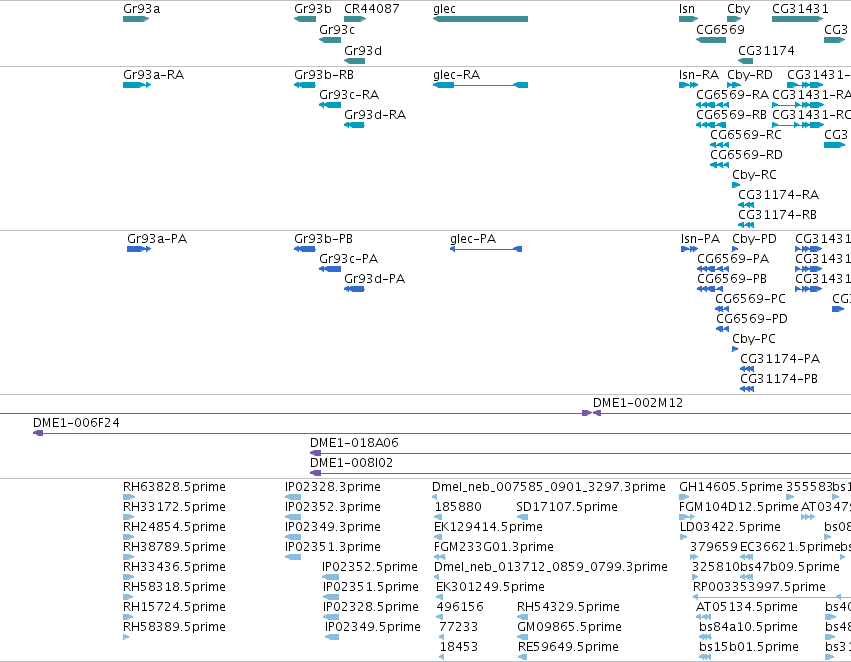Select Dmel_neb_007585_0901_3297.3prime EST

(434, 497)
